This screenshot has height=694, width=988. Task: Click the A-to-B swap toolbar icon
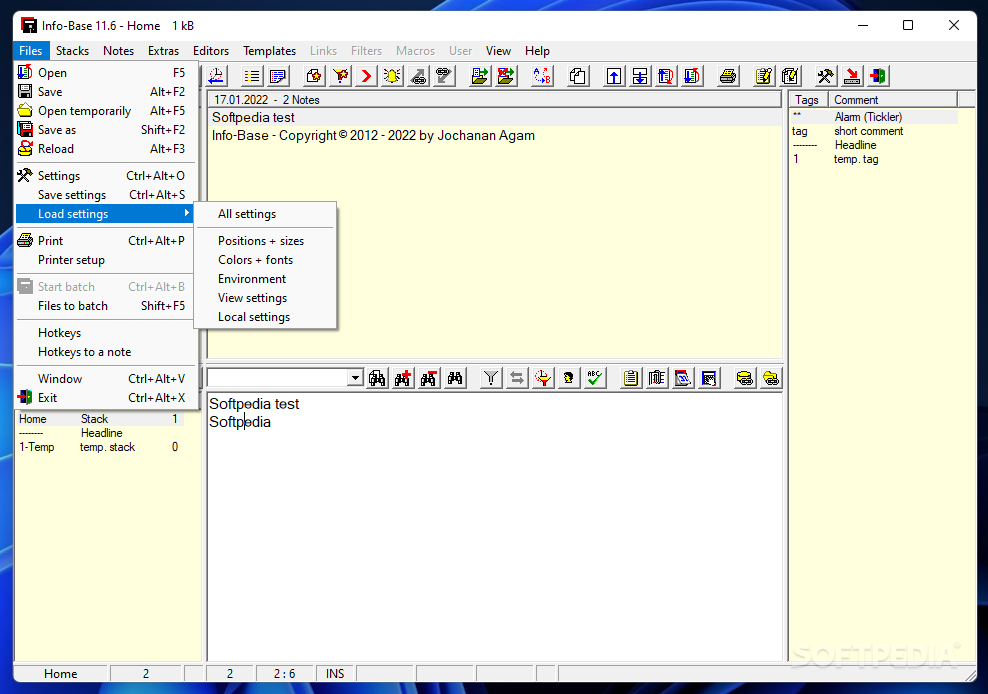coord(542,76)
